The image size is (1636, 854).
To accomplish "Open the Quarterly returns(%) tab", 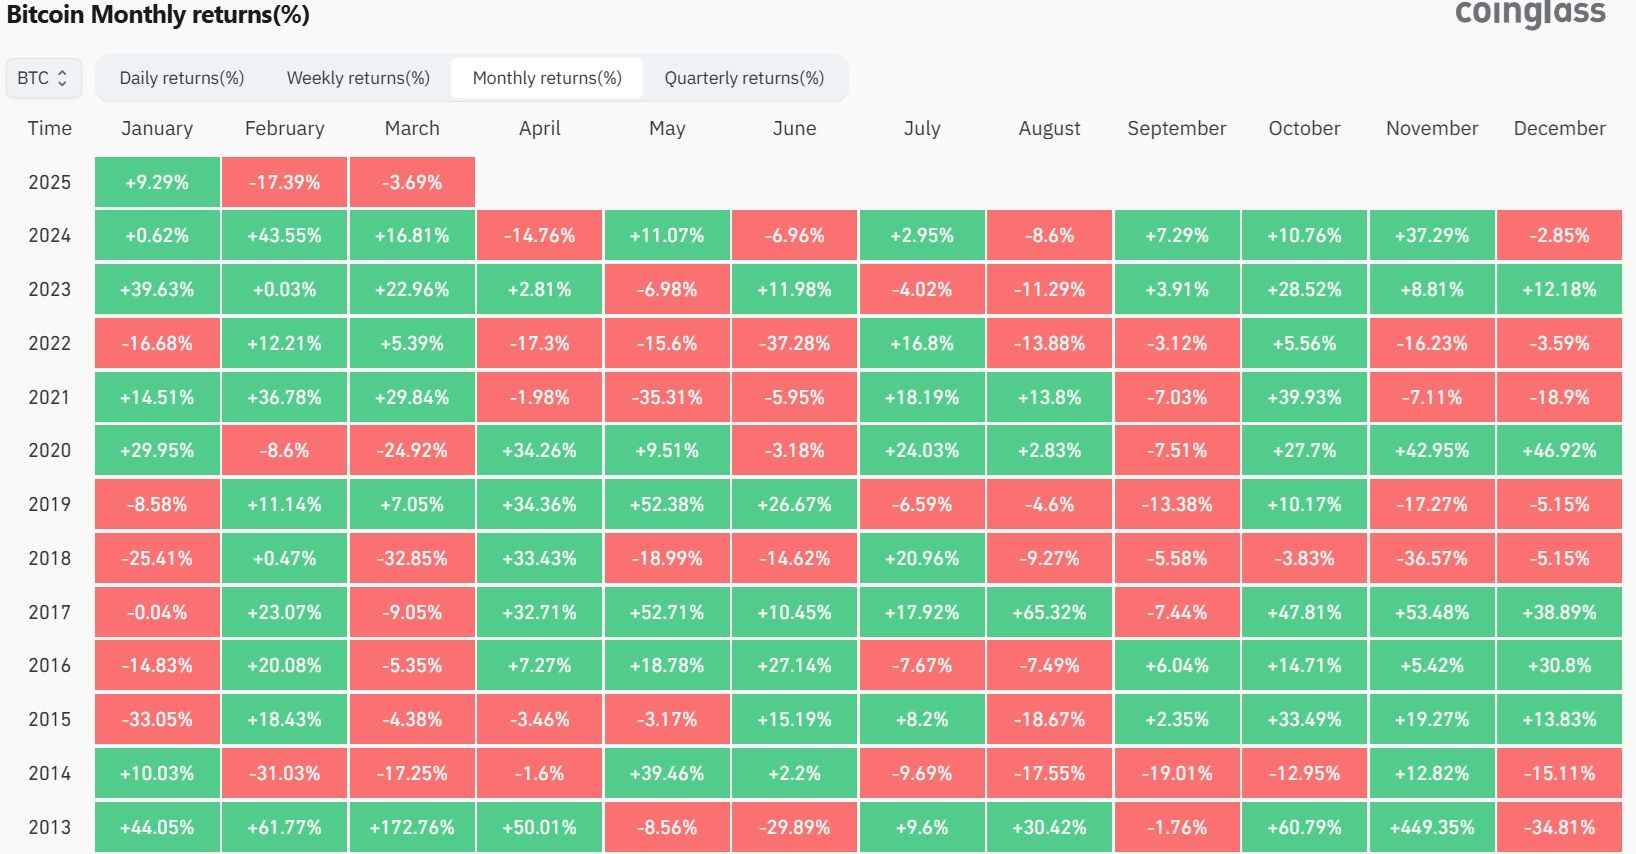I will pyautogui.click(x=744, y=78).
